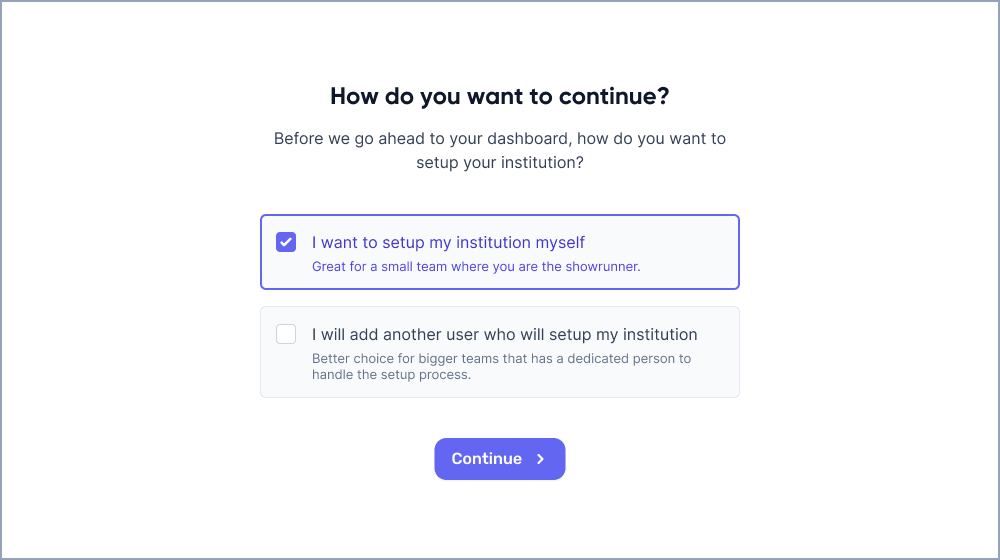The height and width of the screenshot is (560, 1000).
Task: Click "handle the setup process." text line
Action: pos(391,375)
